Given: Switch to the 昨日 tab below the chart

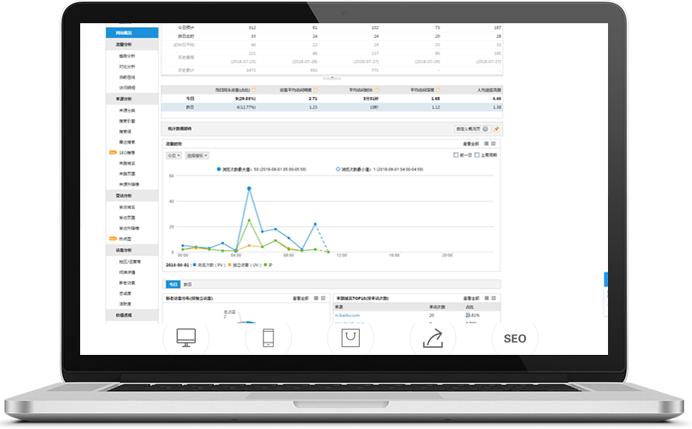Looking at the screenshot, I should pyautogui.click(x=187, y=284).
